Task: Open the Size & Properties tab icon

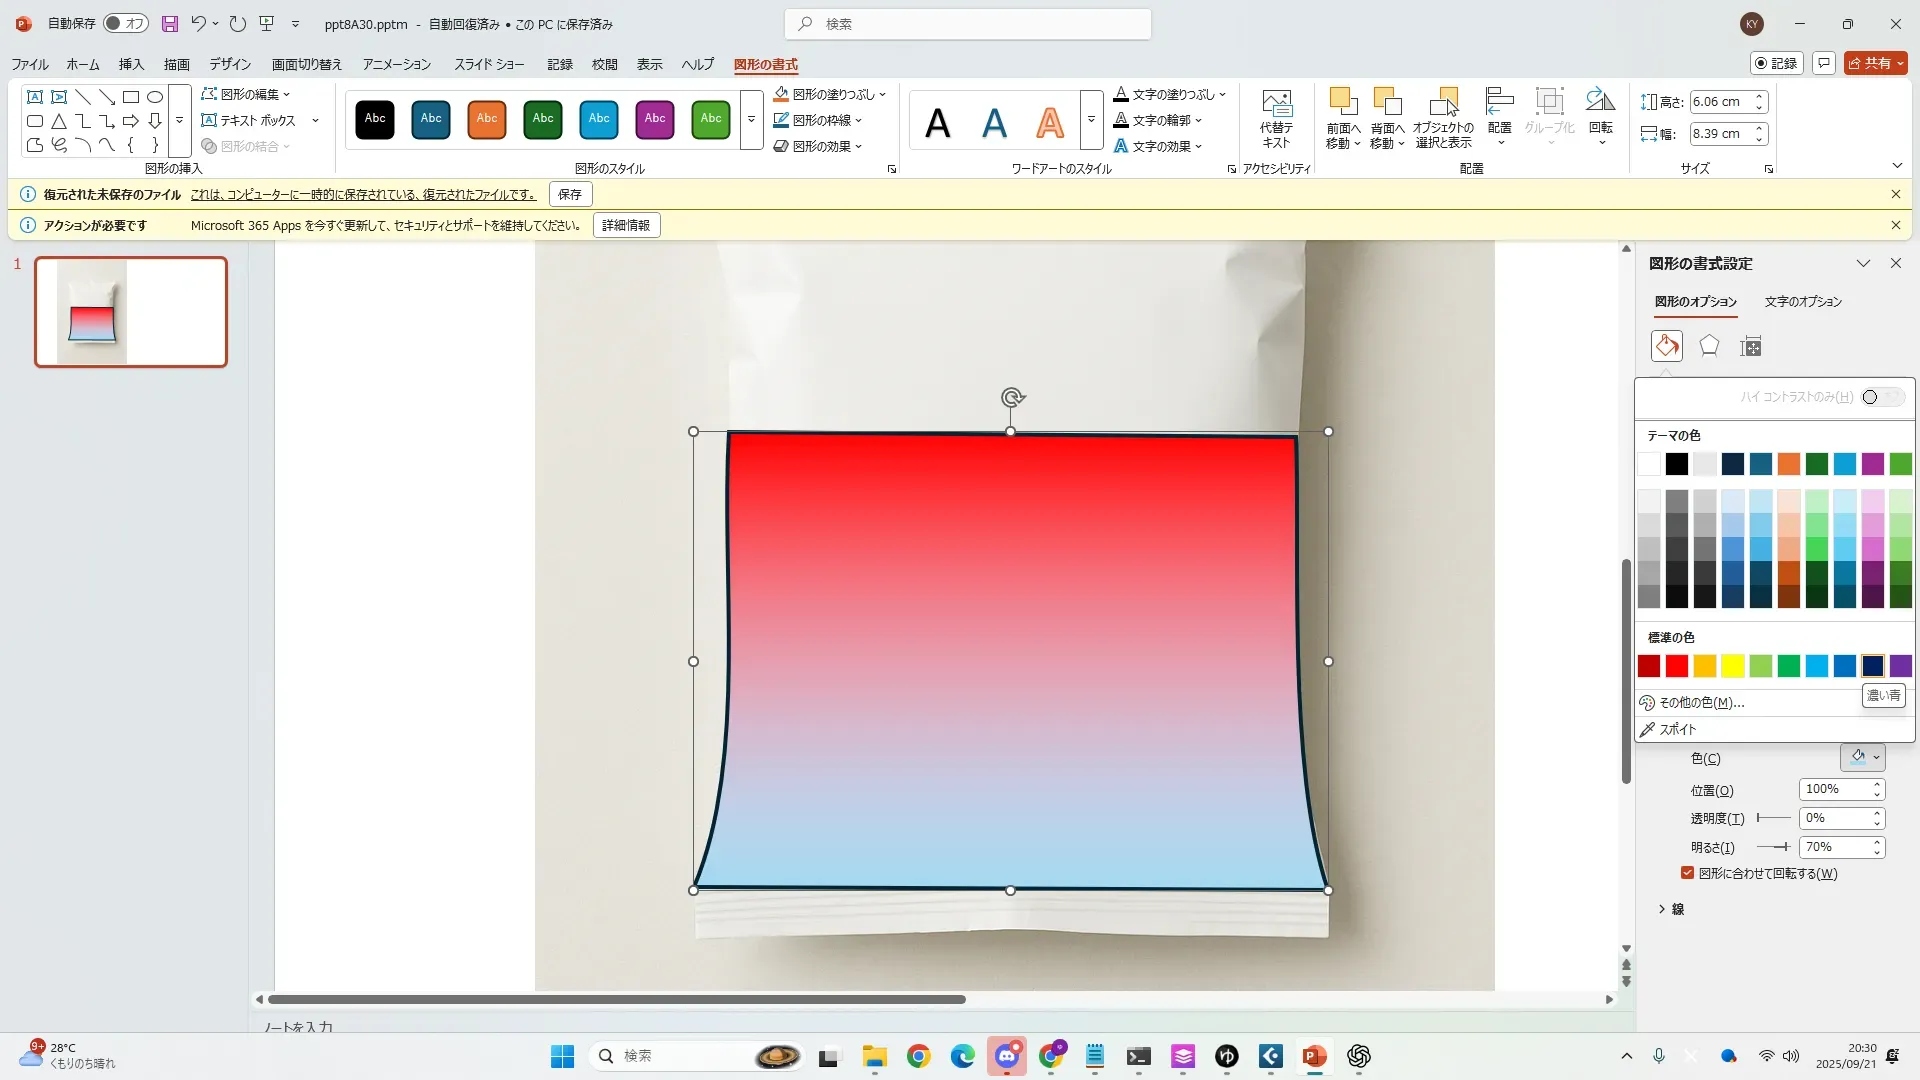Action: tap(1750, 346)
